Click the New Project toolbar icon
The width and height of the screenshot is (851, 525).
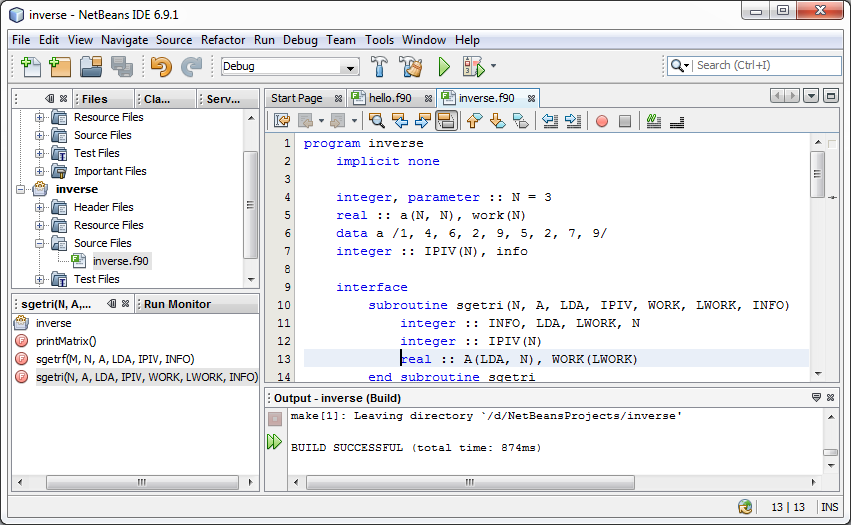60,66
